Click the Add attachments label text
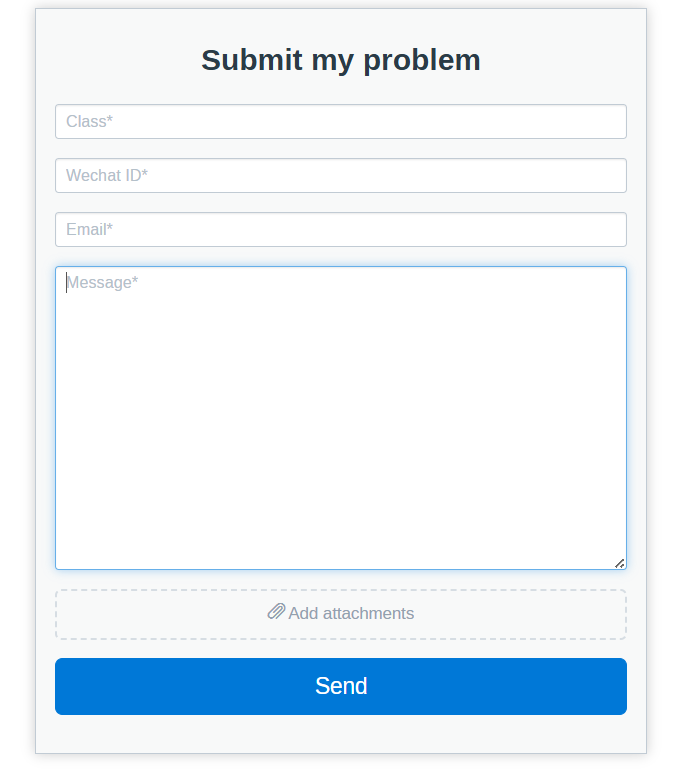The image size is (674, 782). click(351, 614)
